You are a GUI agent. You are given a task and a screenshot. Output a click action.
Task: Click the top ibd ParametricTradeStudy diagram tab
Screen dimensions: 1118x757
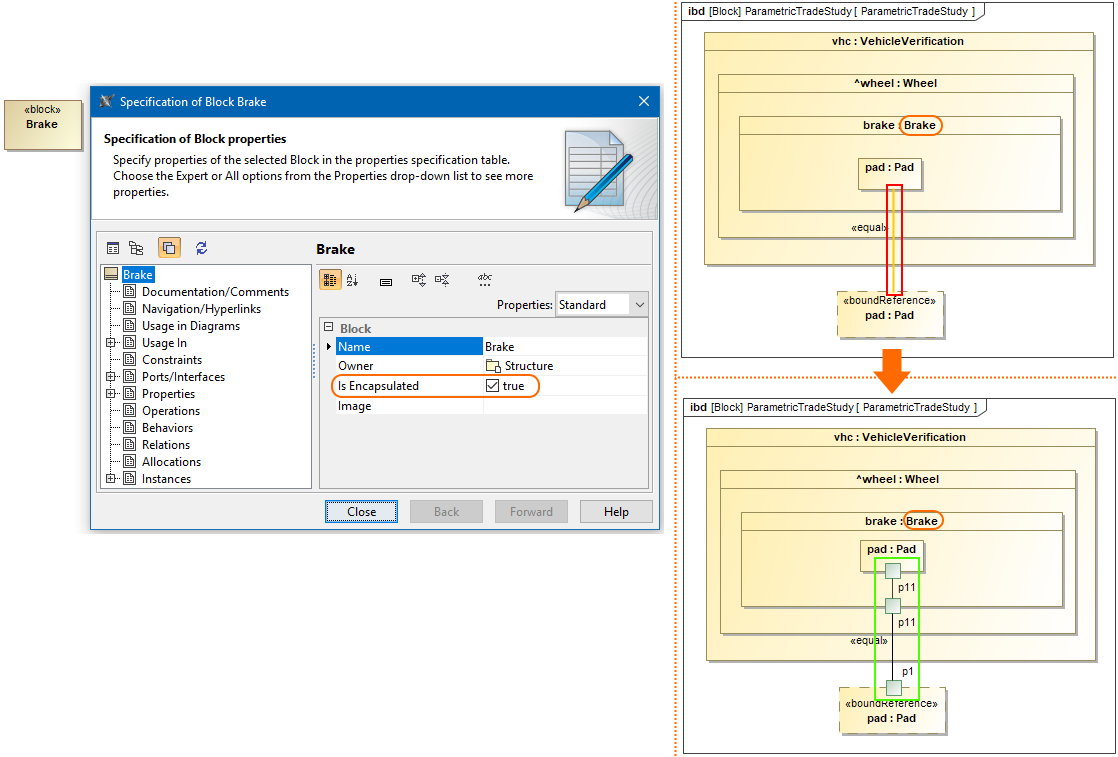click(830, 12)
